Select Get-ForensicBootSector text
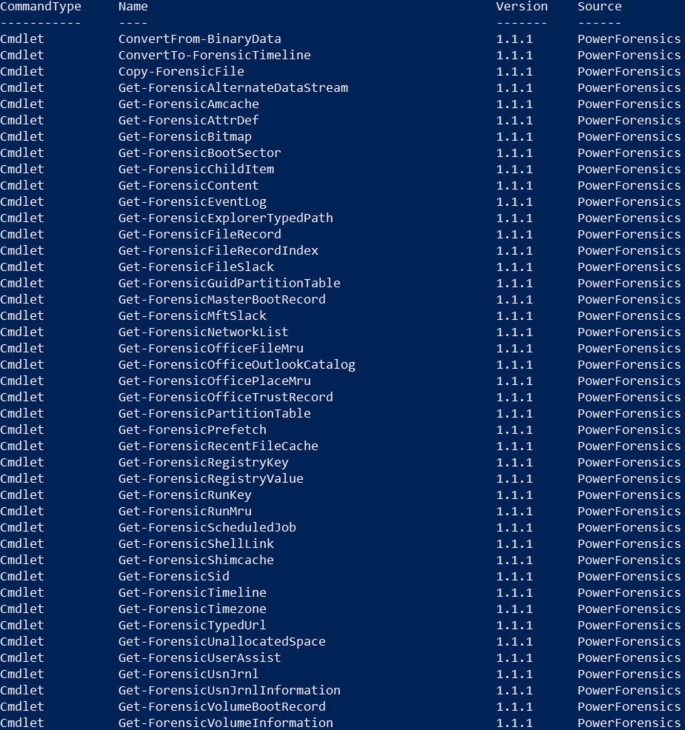The width and height of the screenshot is (685, 730). click(199, 153)
